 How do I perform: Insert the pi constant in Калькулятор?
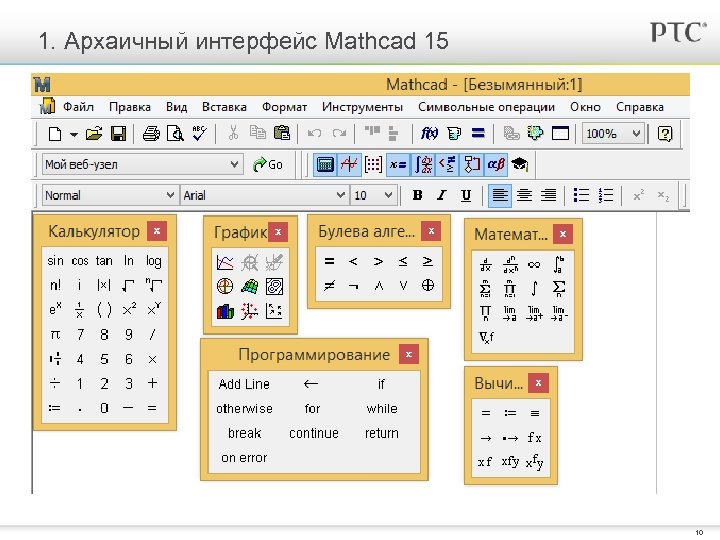[55, 334]
